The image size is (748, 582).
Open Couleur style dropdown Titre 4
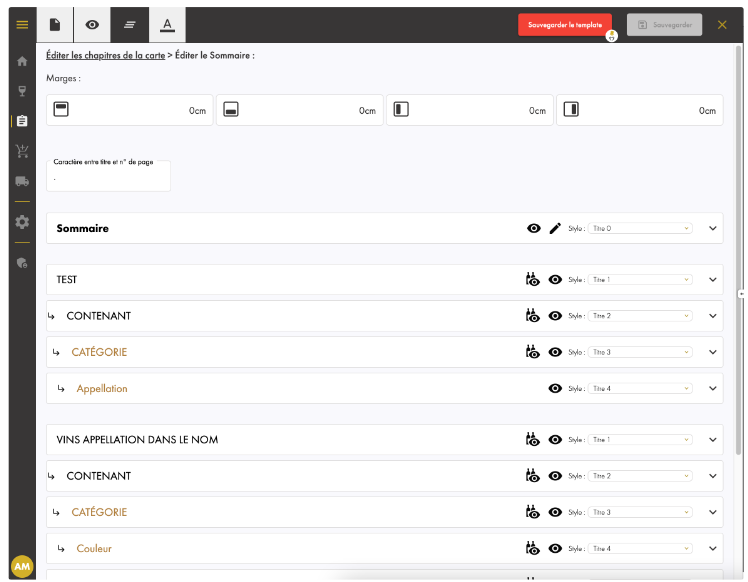[x=640, y=549]
